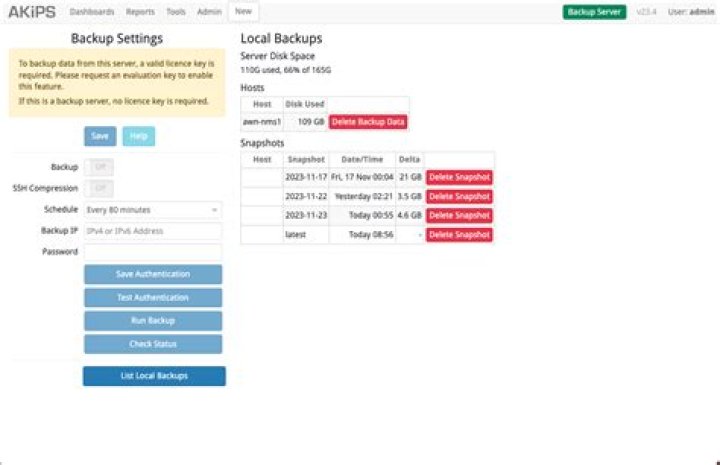Click the green Backup Server badge
The image size is (720, 465).
tap(594, 12)
